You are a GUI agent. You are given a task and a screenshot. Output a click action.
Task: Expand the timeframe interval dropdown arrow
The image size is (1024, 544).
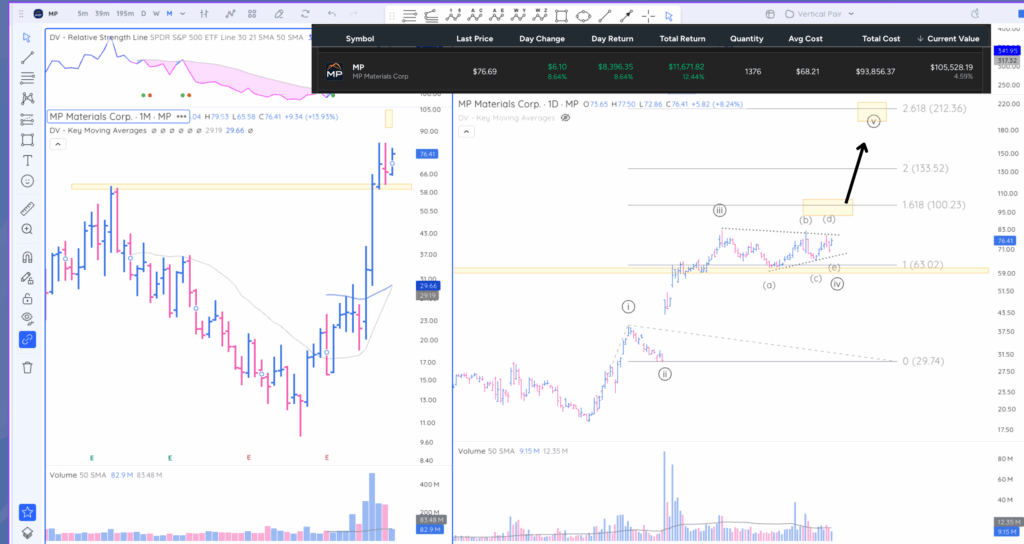pos(182,15)
